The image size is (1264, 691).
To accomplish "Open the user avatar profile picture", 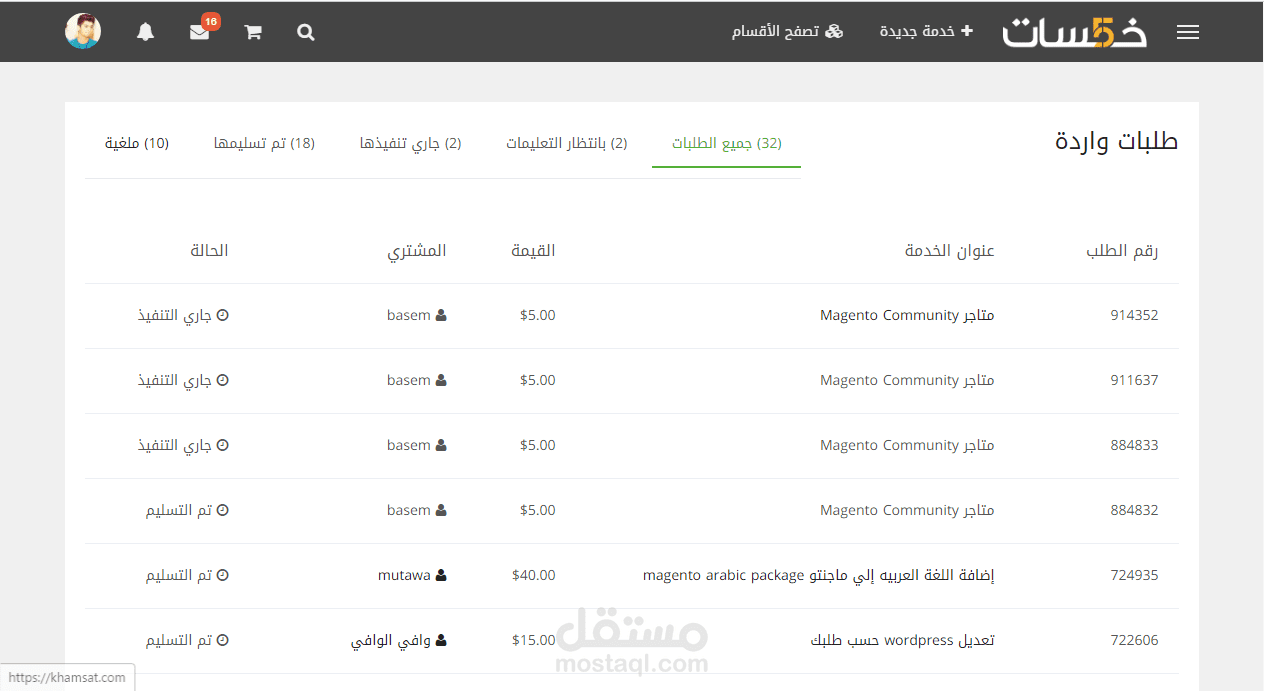I will [83, 31].
